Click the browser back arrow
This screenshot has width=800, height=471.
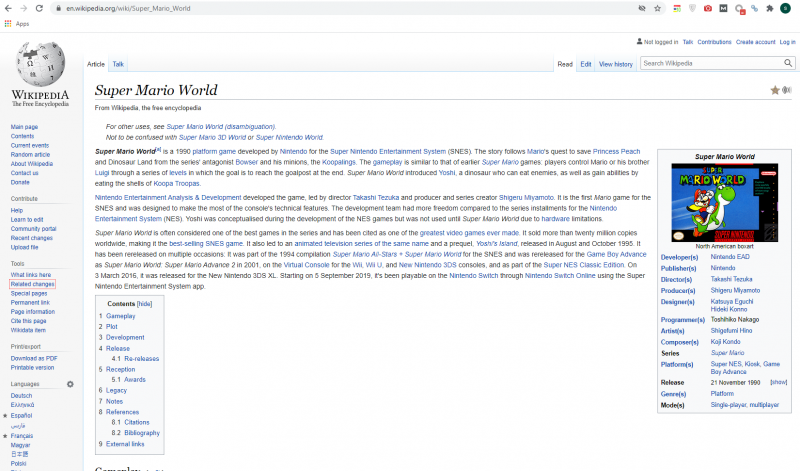(x=8, y=8)
